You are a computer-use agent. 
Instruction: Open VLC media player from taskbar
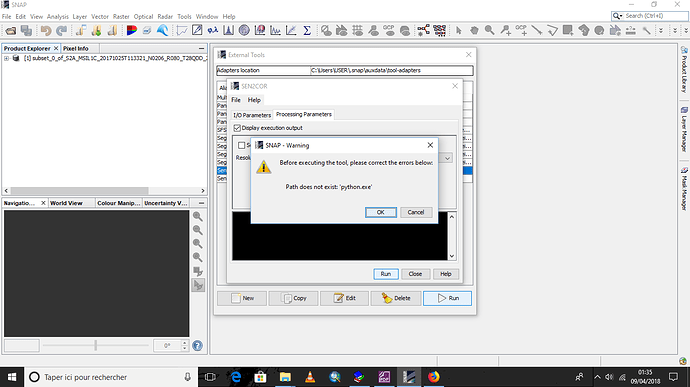310,377
